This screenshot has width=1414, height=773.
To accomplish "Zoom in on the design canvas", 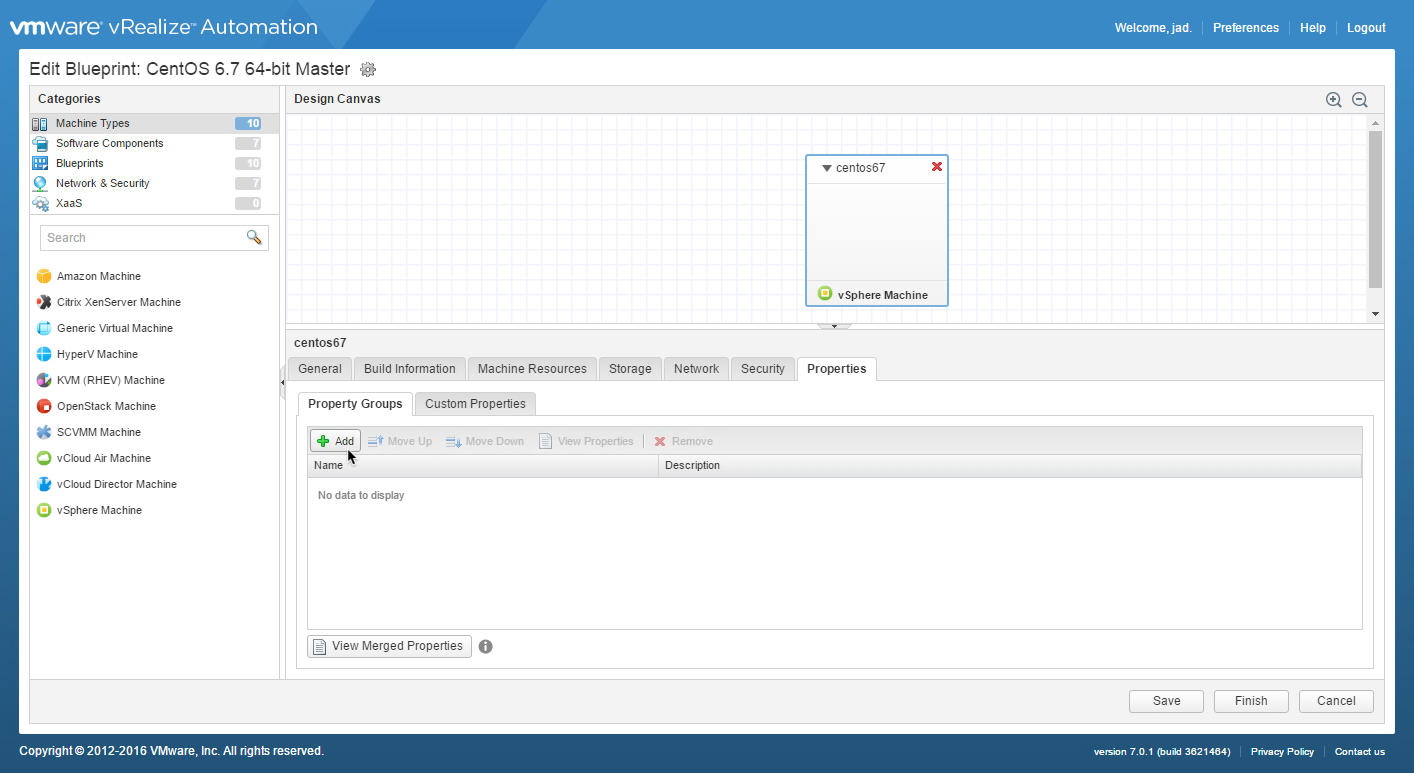I will 1333,99.
